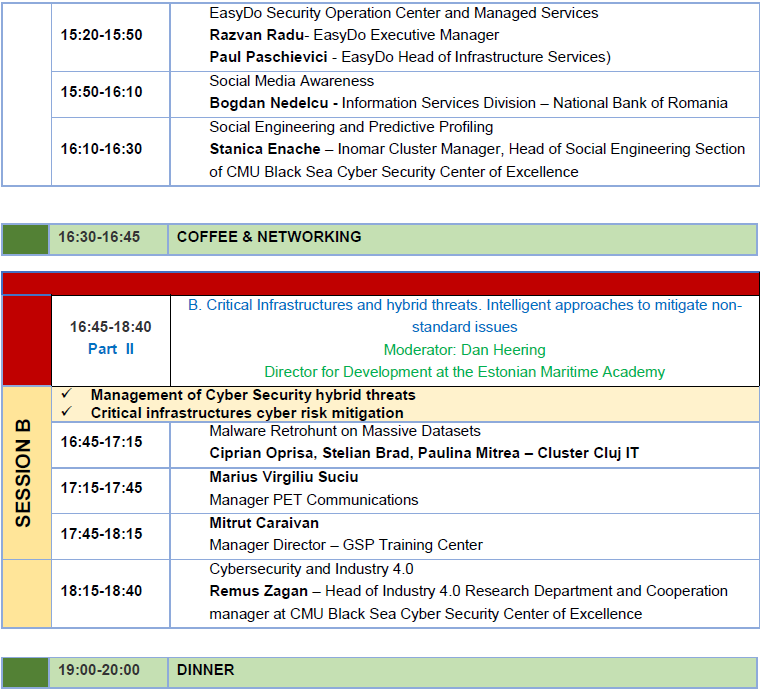The image size is (763, 693).
Task: Click 'Social Engineering and Predictive Profiling' title
Action: 351,127
